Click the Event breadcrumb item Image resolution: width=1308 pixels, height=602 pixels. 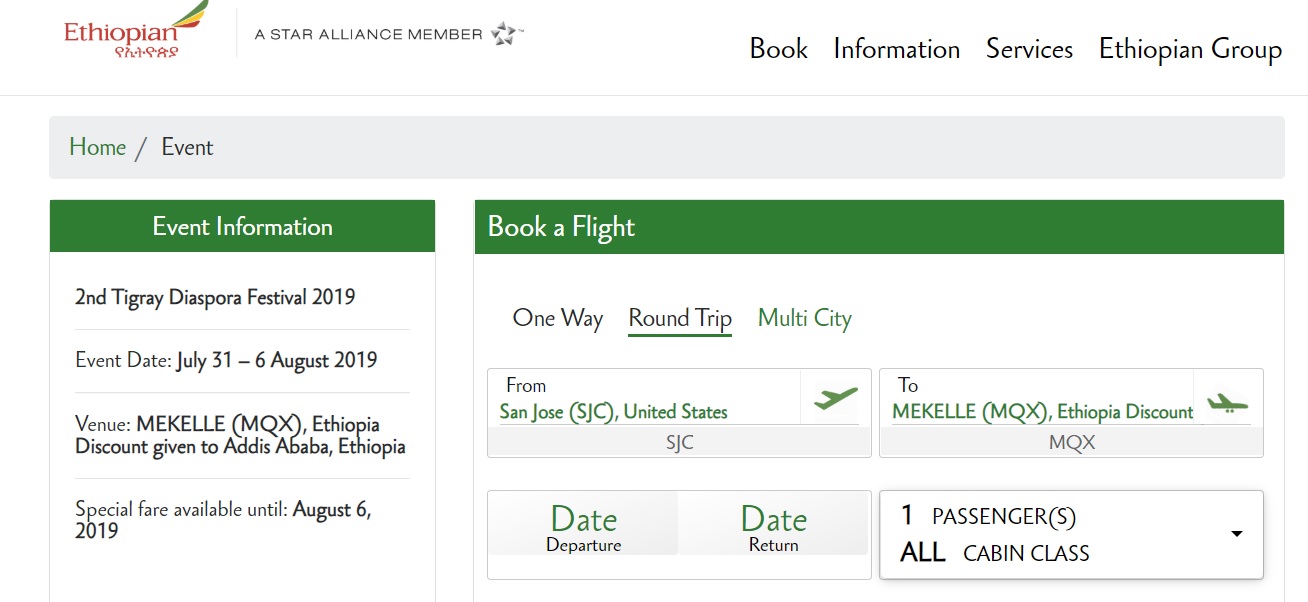pyautogui.click(x=187, y=147)
